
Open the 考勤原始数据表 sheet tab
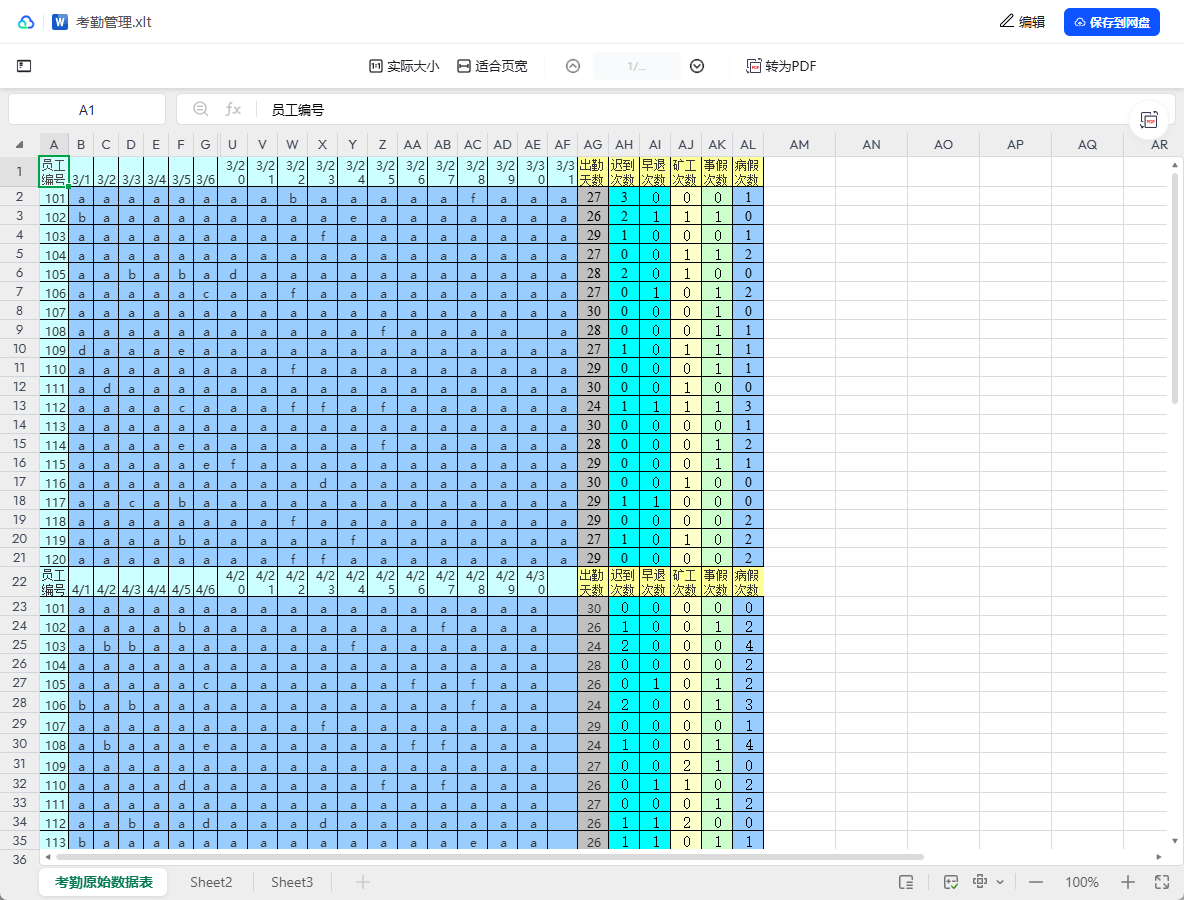(x=103, y=882)
